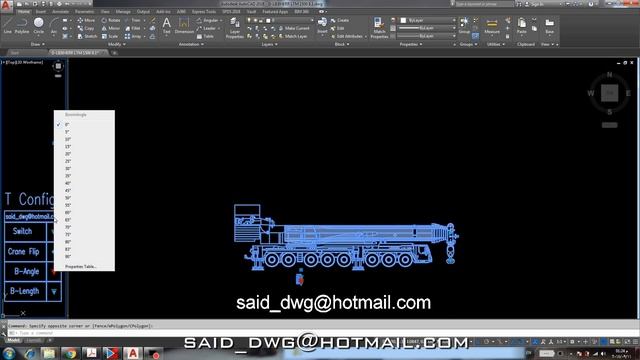Switch to Model layout tab
The height and width of the screenshot is (360, 640).
[13, 340]
